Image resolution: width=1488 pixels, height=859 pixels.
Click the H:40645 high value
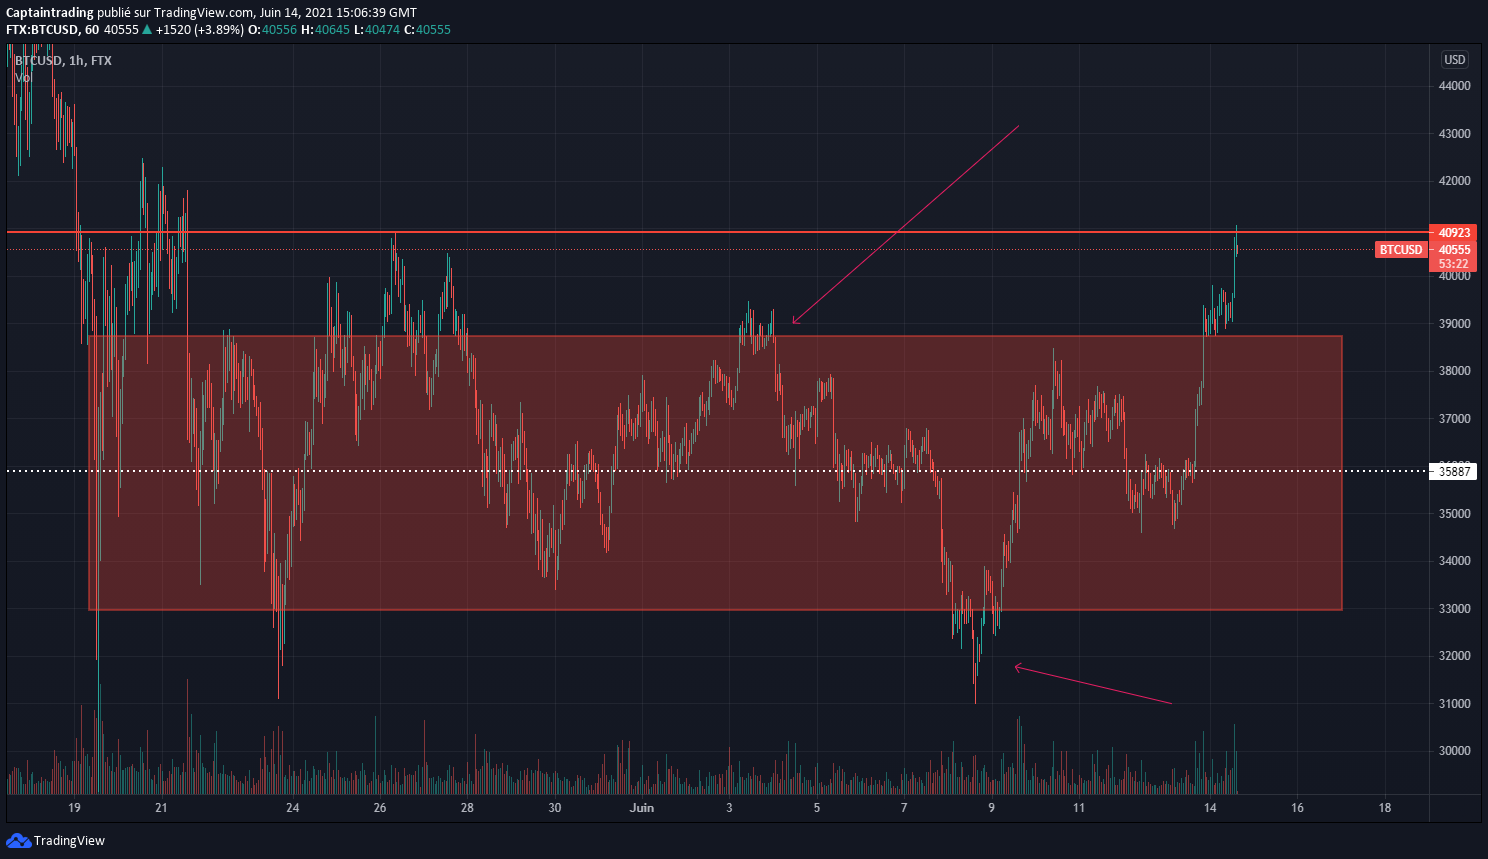point(325,30)
